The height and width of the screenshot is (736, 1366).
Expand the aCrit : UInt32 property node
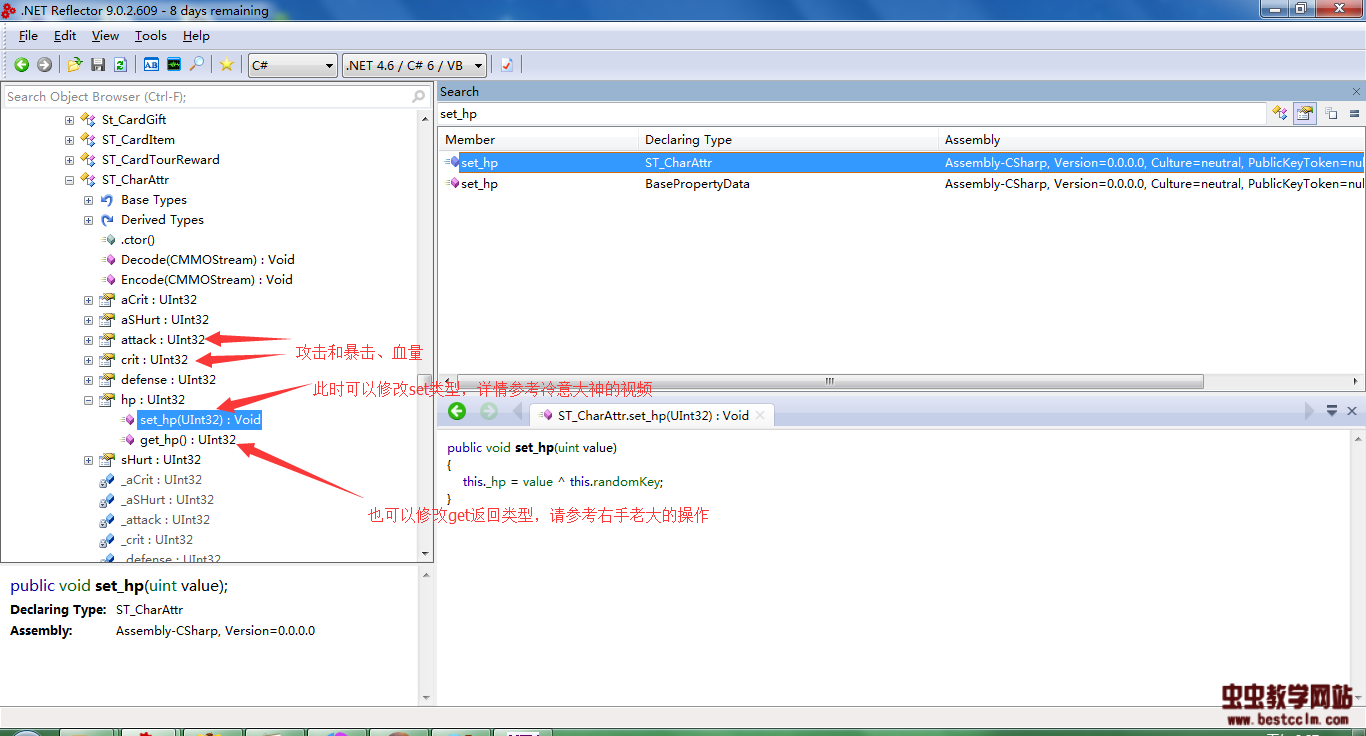click(88, 300)
